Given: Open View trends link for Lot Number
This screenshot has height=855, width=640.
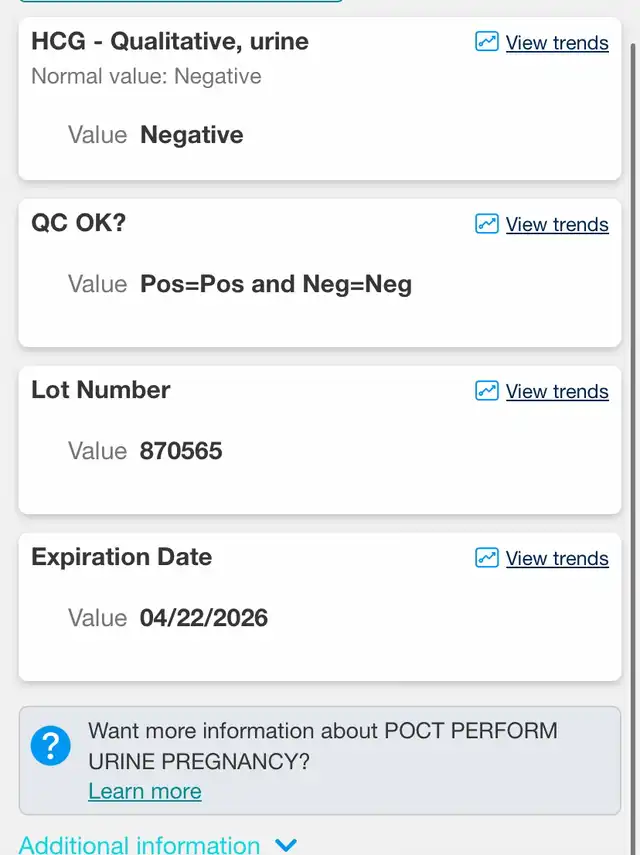Looking at the screenshot, I should pyautogui.click(x=557, y=391).
